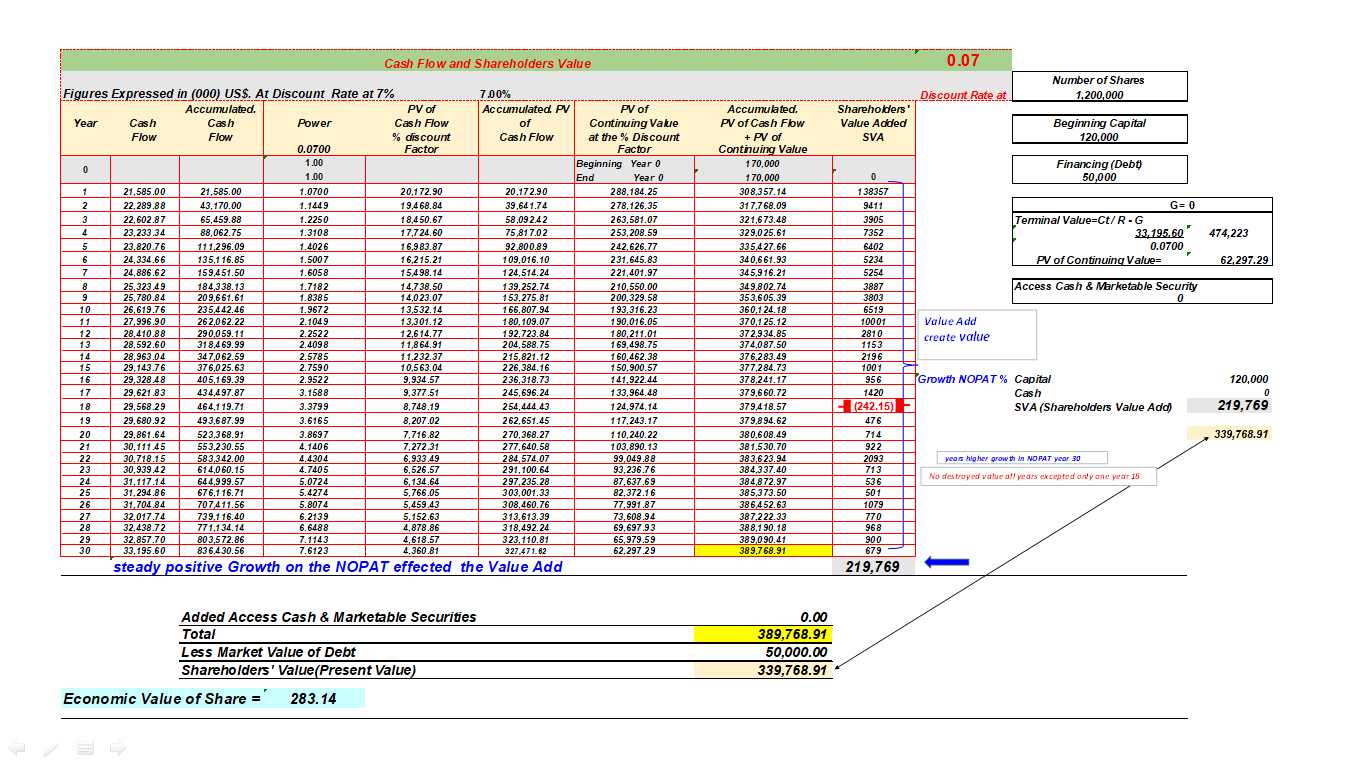Click accumulated value 379,418.57
Screen dimensions: 1366x768
(762, 407)
